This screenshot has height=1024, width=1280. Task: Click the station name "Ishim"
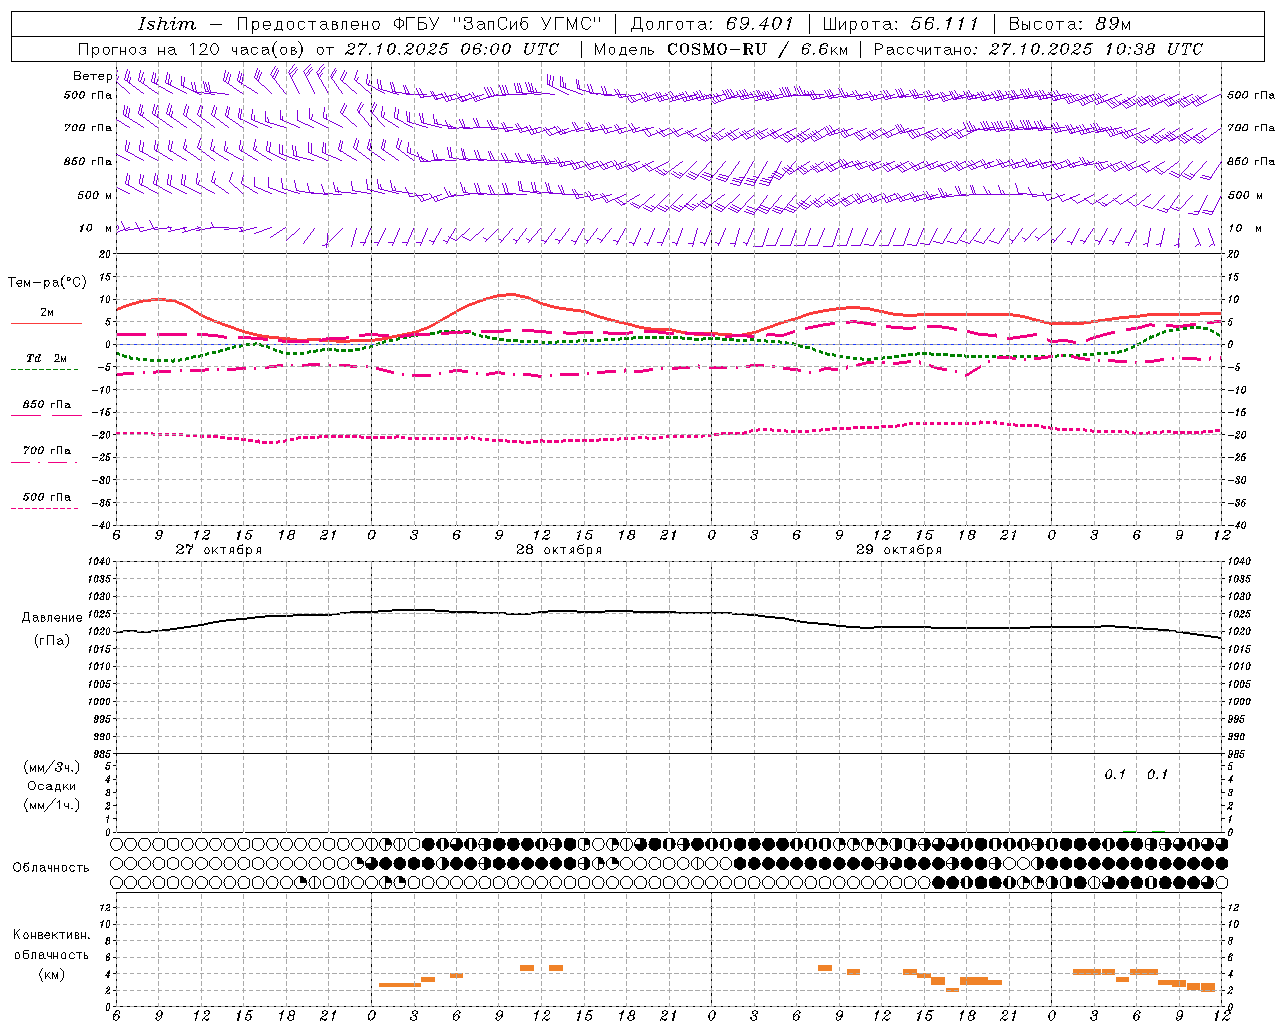[167, 24]
